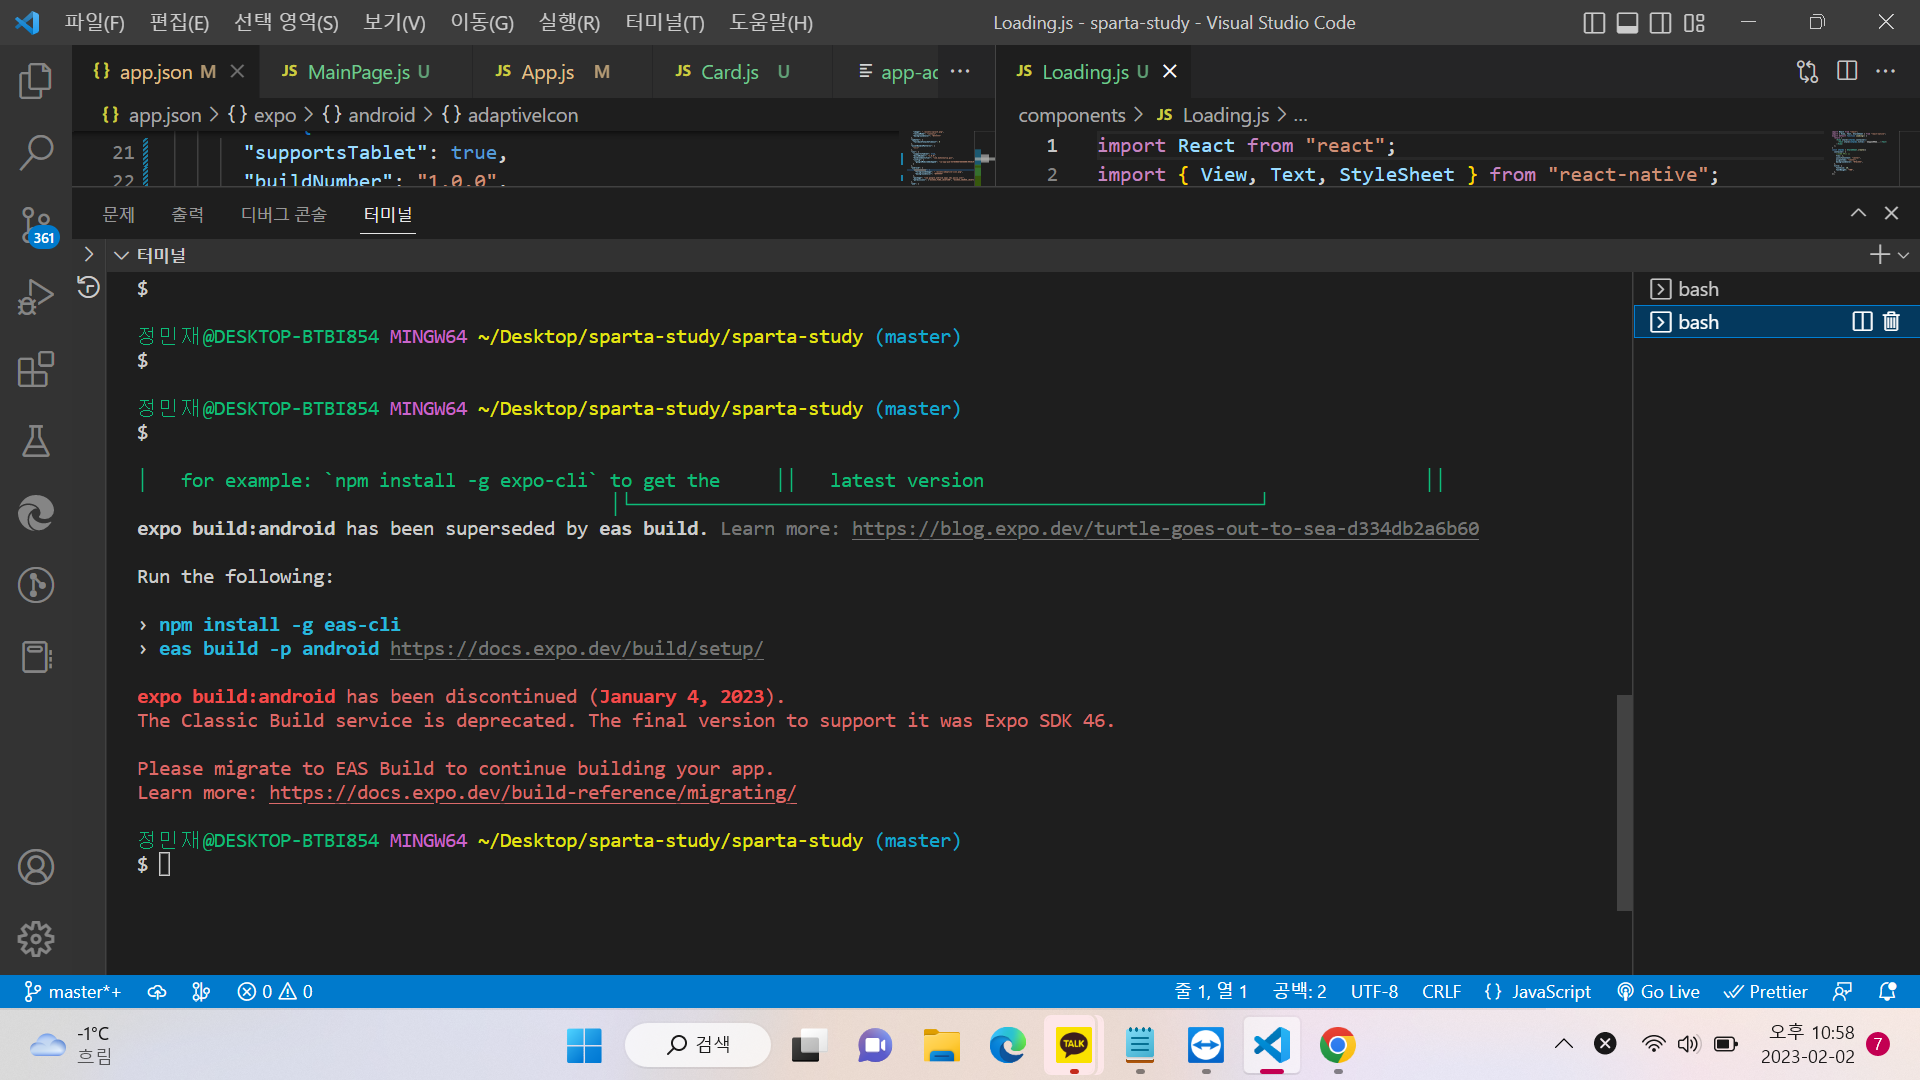Image resolution: width=1920 pixels, height=1080 pixels.
Task: Open the Accounts menu
Action: (36, 867)
